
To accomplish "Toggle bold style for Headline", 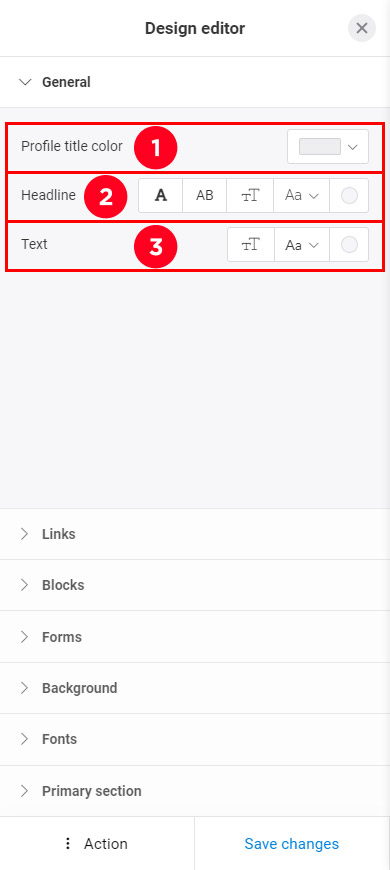I will point(160,195).
